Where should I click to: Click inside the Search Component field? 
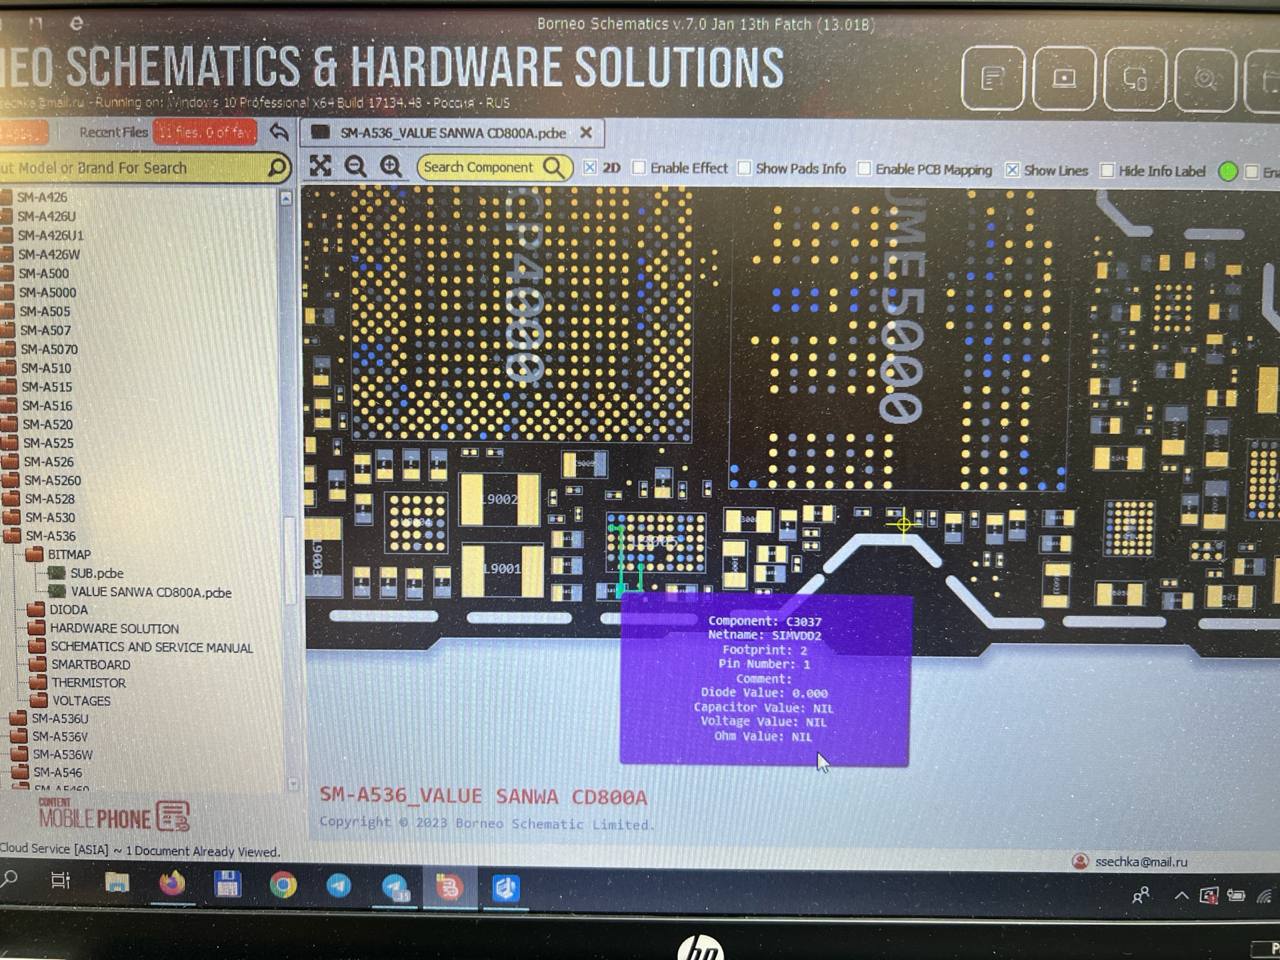click(480, 167)
